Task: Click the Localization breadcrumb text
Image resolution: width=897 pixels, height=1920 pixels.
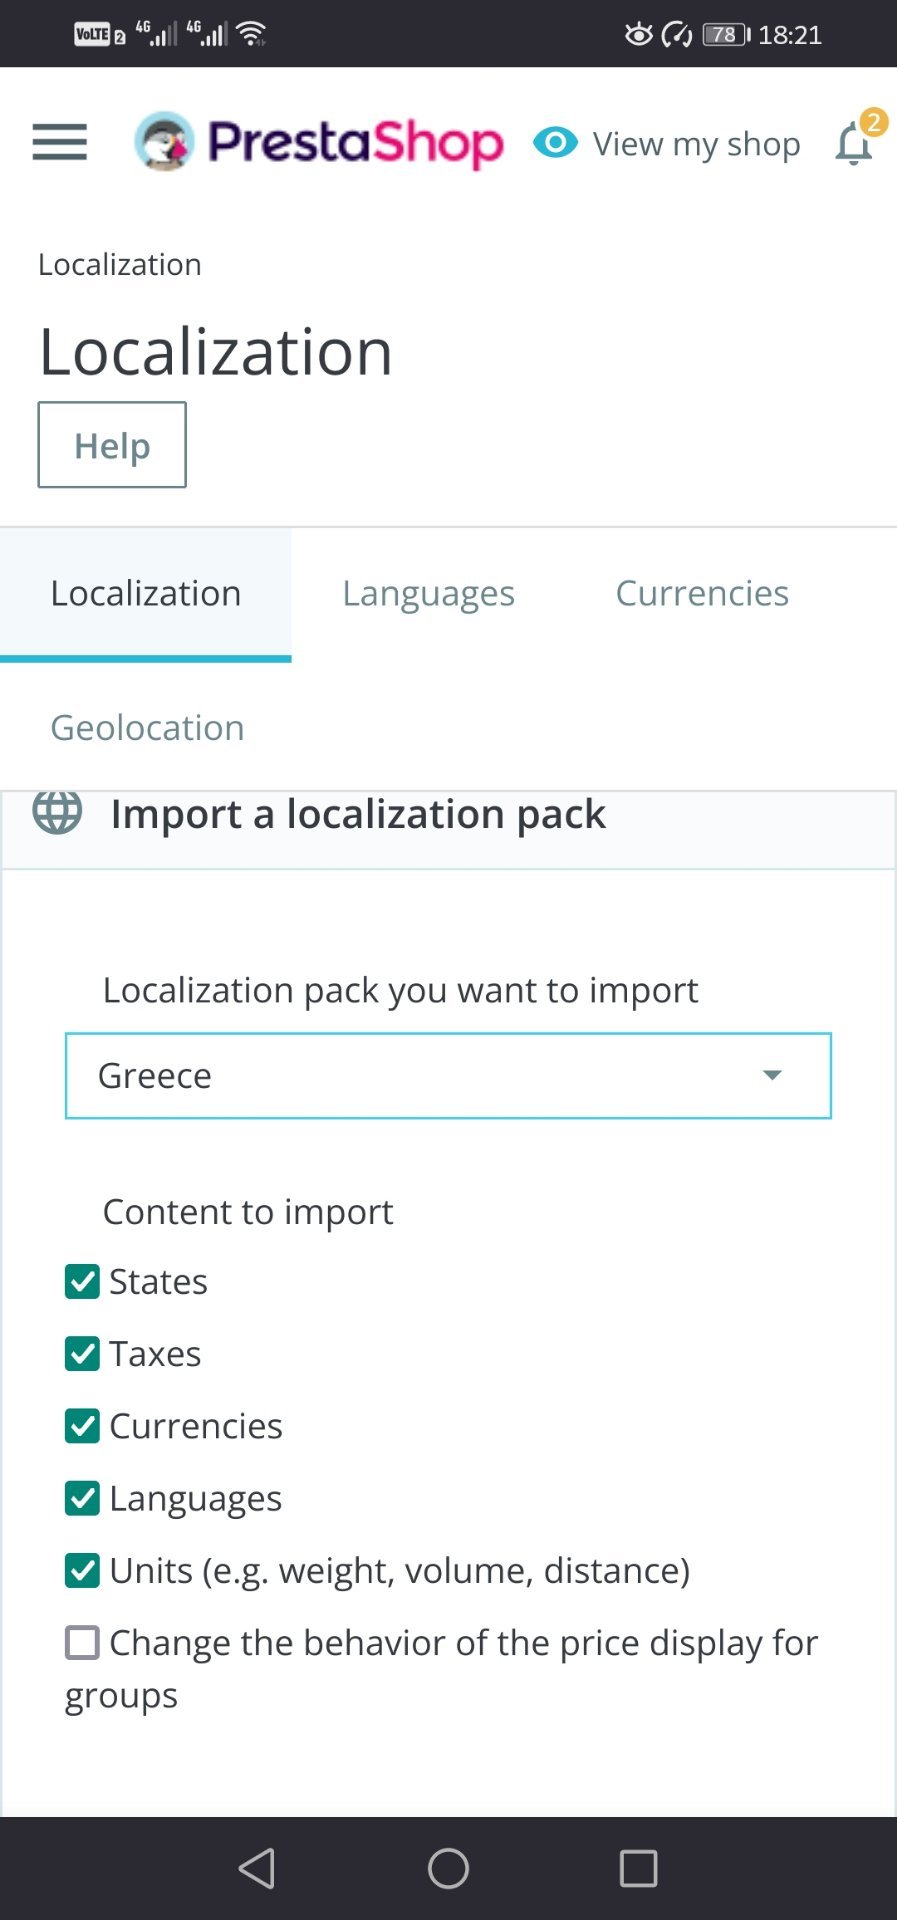Action: pyautogui.click(x=120, y=264)
